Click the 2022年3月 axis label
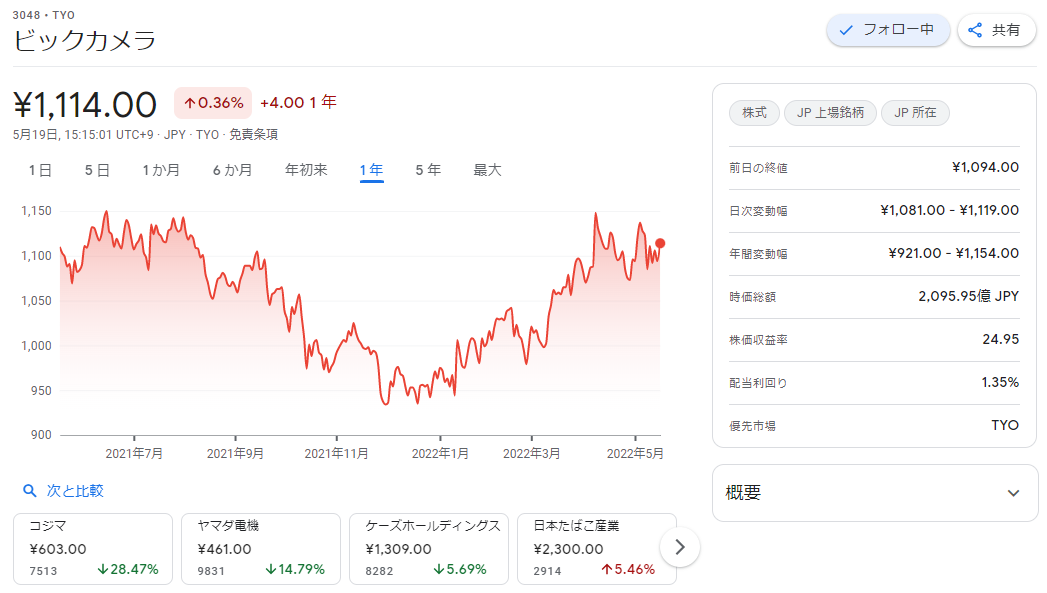The height and width of the screenshot is (593, 1047). 532,453
